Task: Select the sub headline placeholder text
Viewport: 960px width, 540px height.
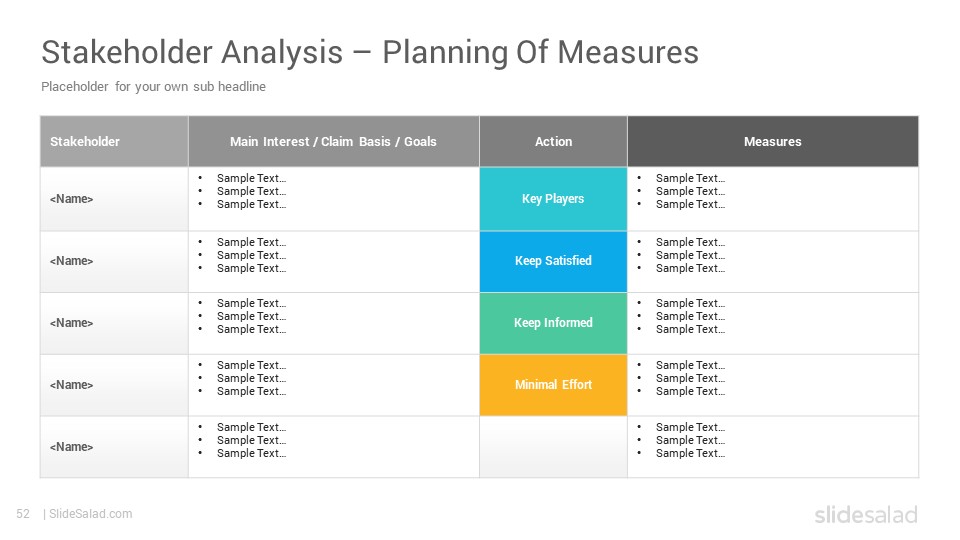Action: [x=153, y=86]
